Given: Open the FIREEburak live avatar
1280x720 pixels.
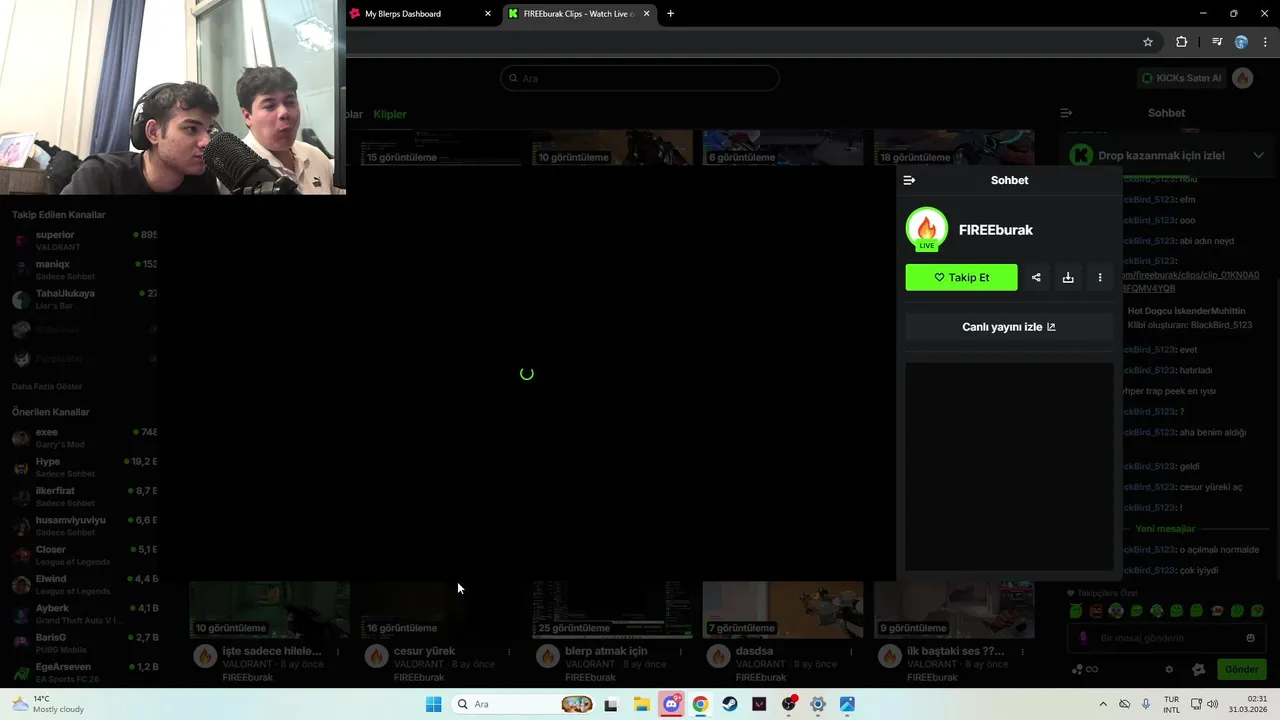Looking at the screenshot, I should pyautogui.click(x=927, y=229).
